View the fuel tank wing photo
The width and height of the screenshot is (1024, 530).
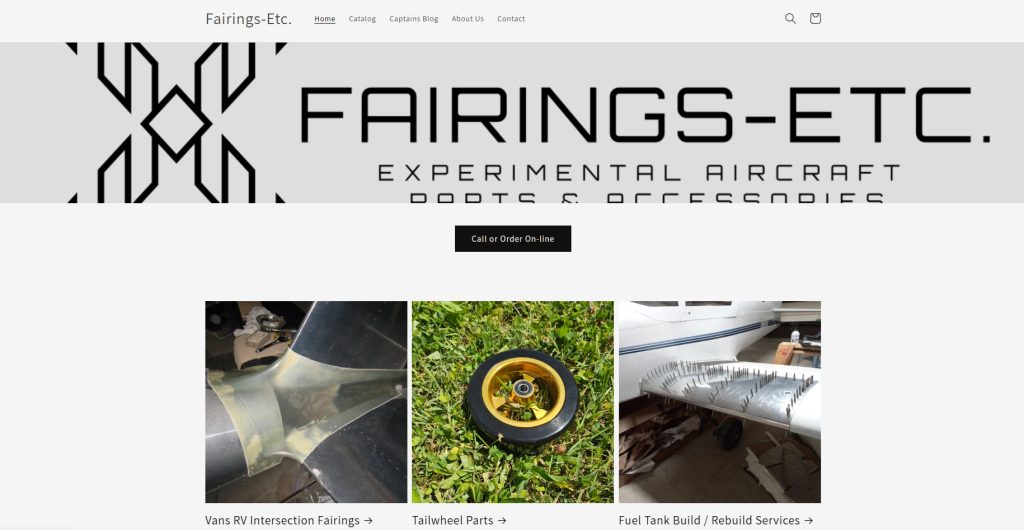[720, 401]
